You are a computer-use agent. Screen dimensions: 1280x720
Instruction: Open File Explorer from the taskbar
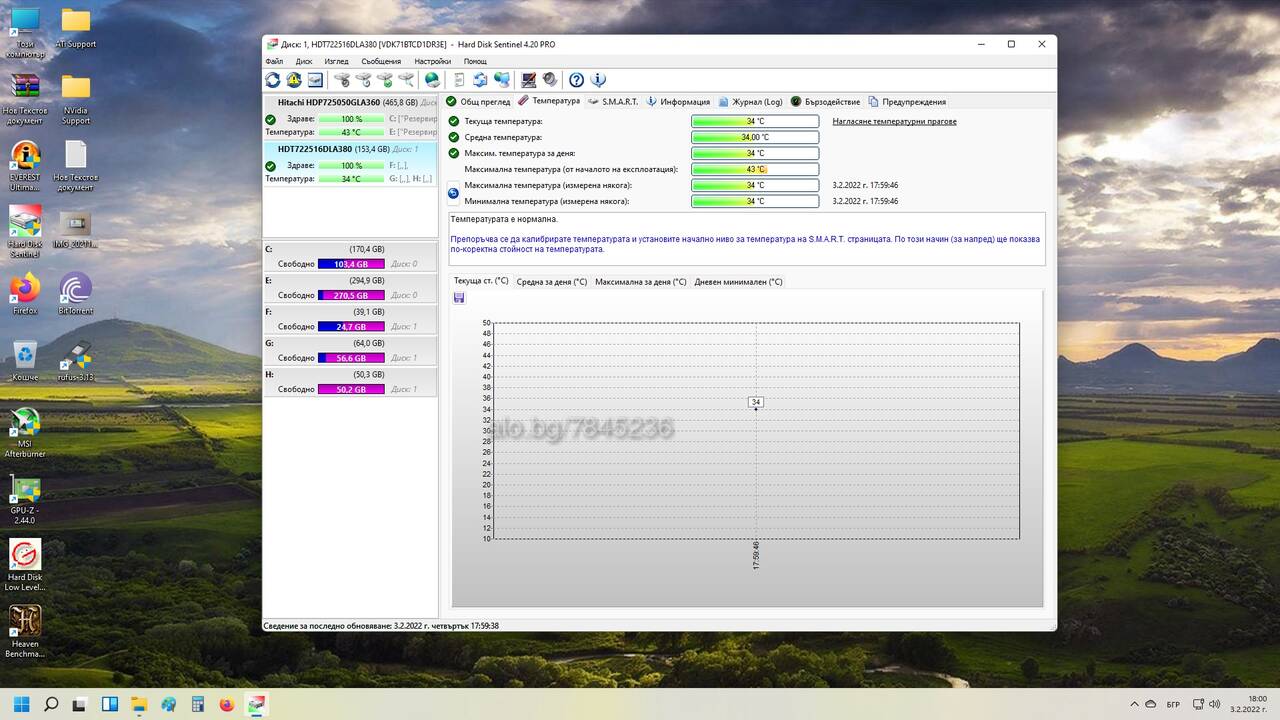(x=139, y=704)
